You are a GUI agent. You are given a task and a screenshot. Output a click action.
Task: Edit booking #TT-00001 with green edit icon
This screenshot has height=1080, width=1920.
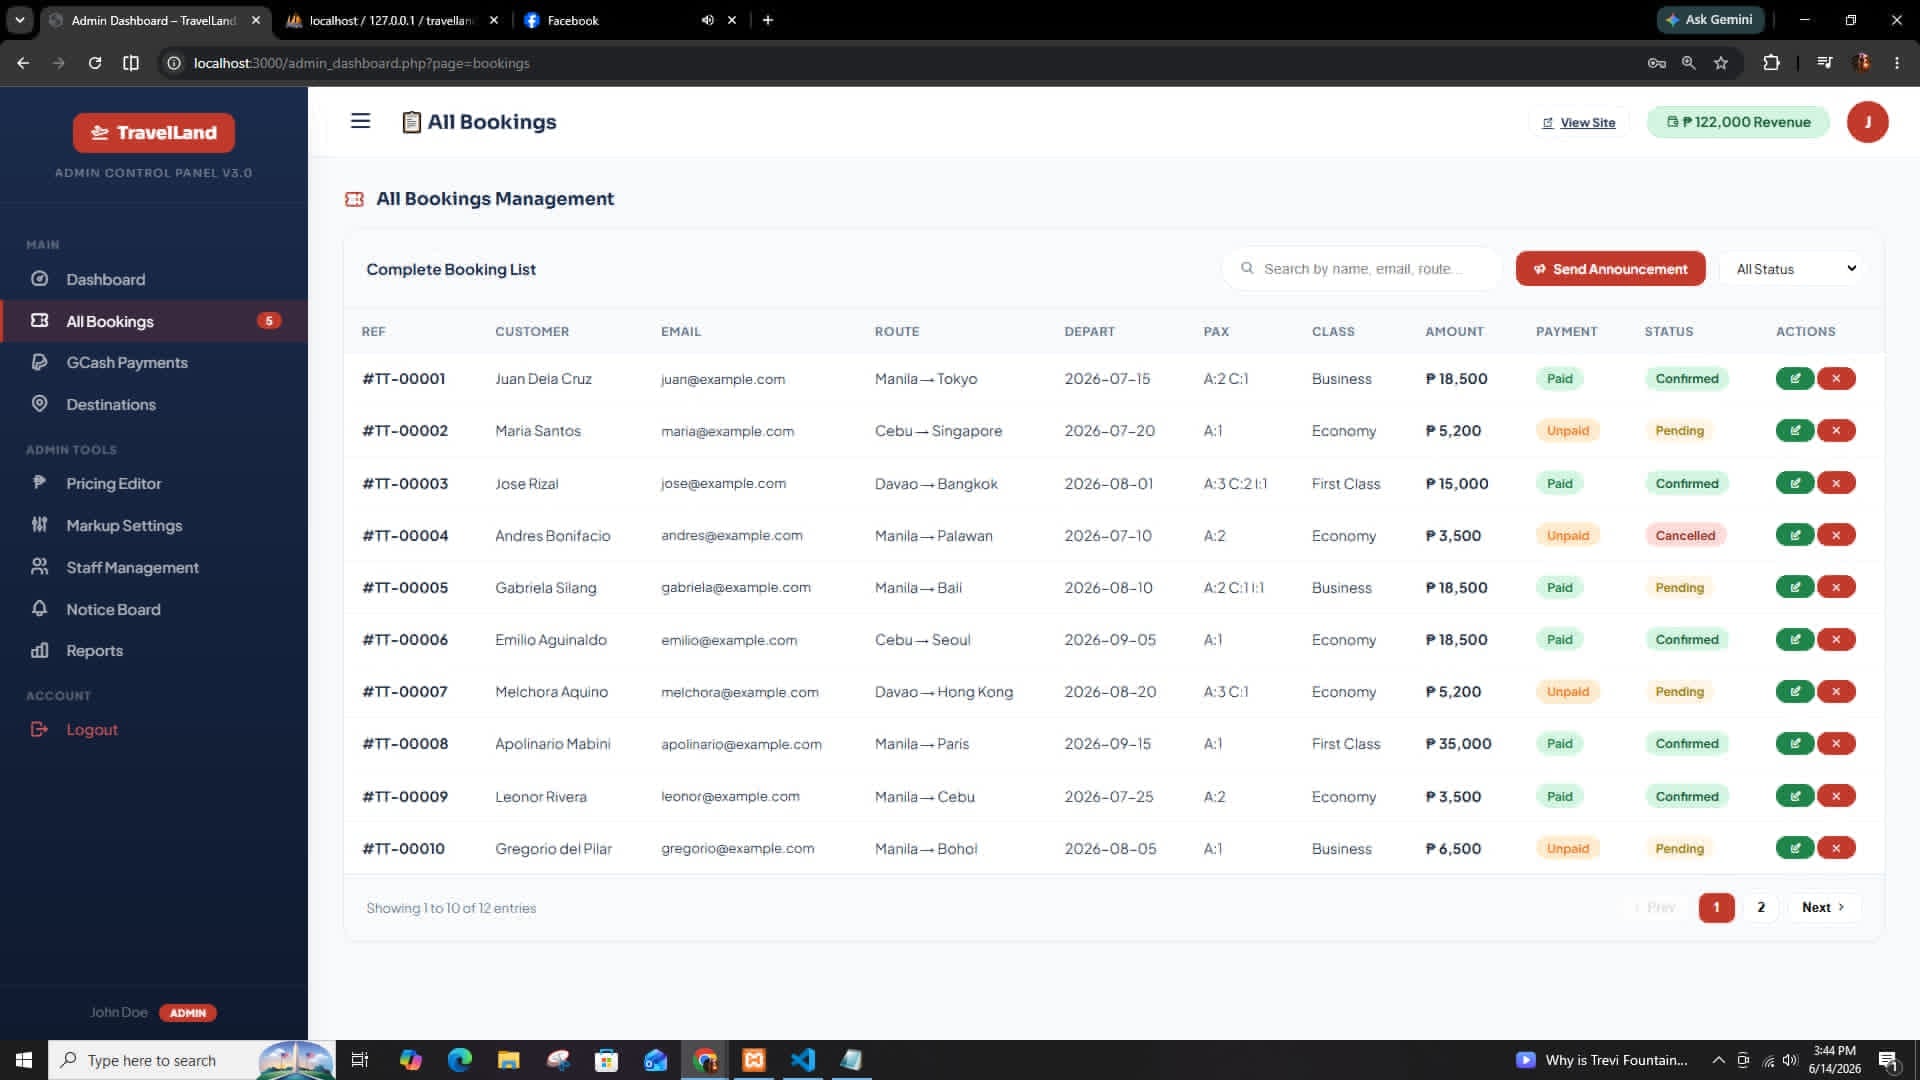pos(1795,379)
